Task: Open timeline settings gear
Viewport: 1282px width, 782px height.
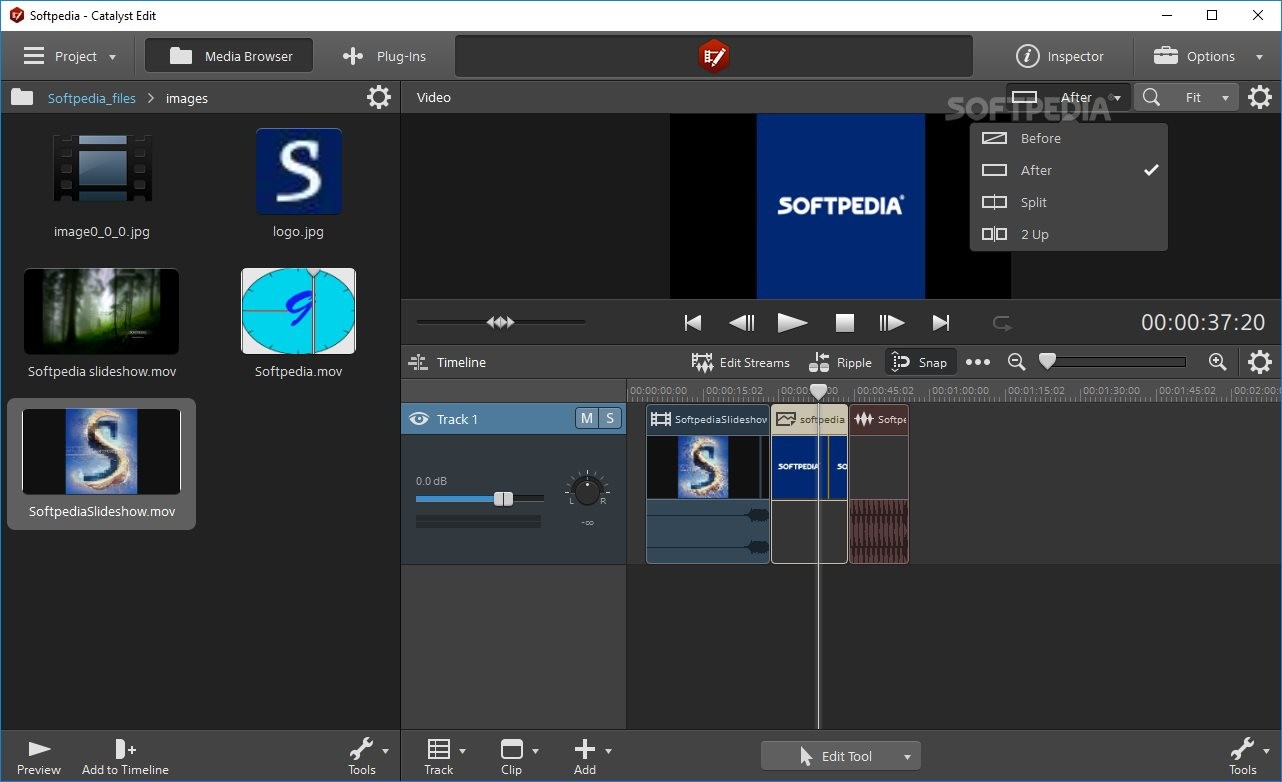Action: (1260, 362)
